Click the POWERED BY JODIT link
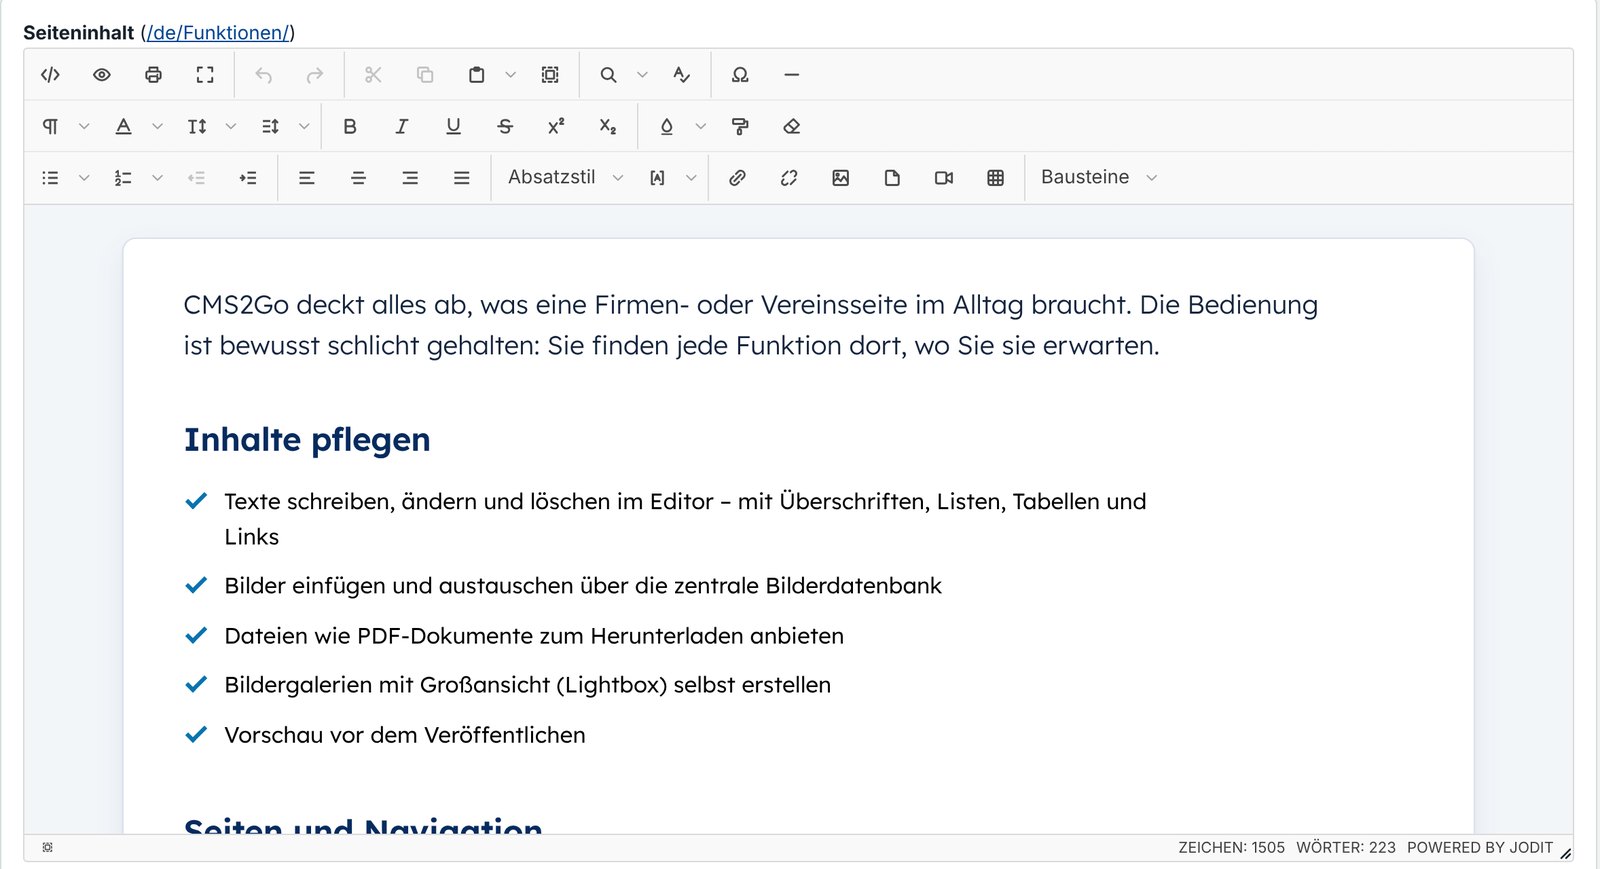The height and width of the screenshot is (869, 1600). coord(1480,848)
